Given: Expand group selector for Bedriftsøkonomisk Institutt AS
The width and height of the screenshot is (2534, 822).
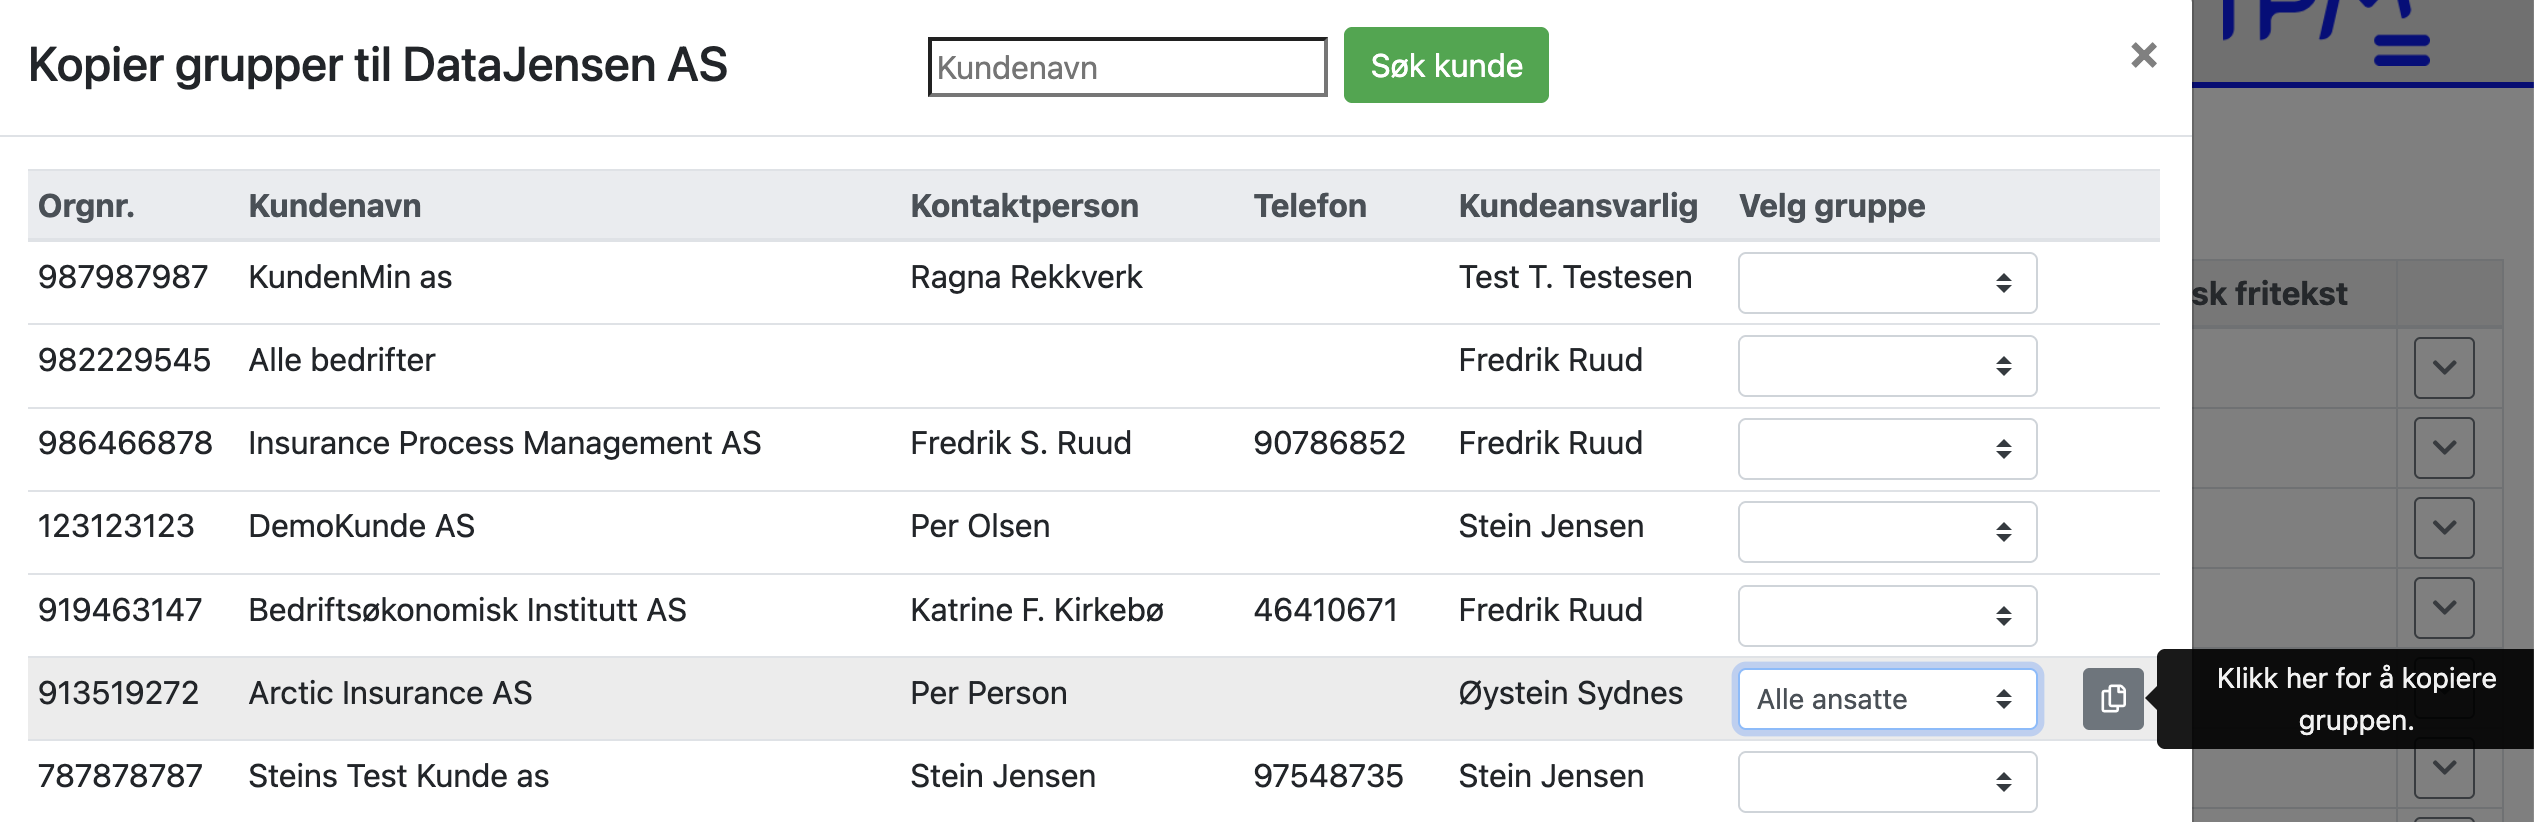Looking at the screenshot, I should tap(1887, 616).
